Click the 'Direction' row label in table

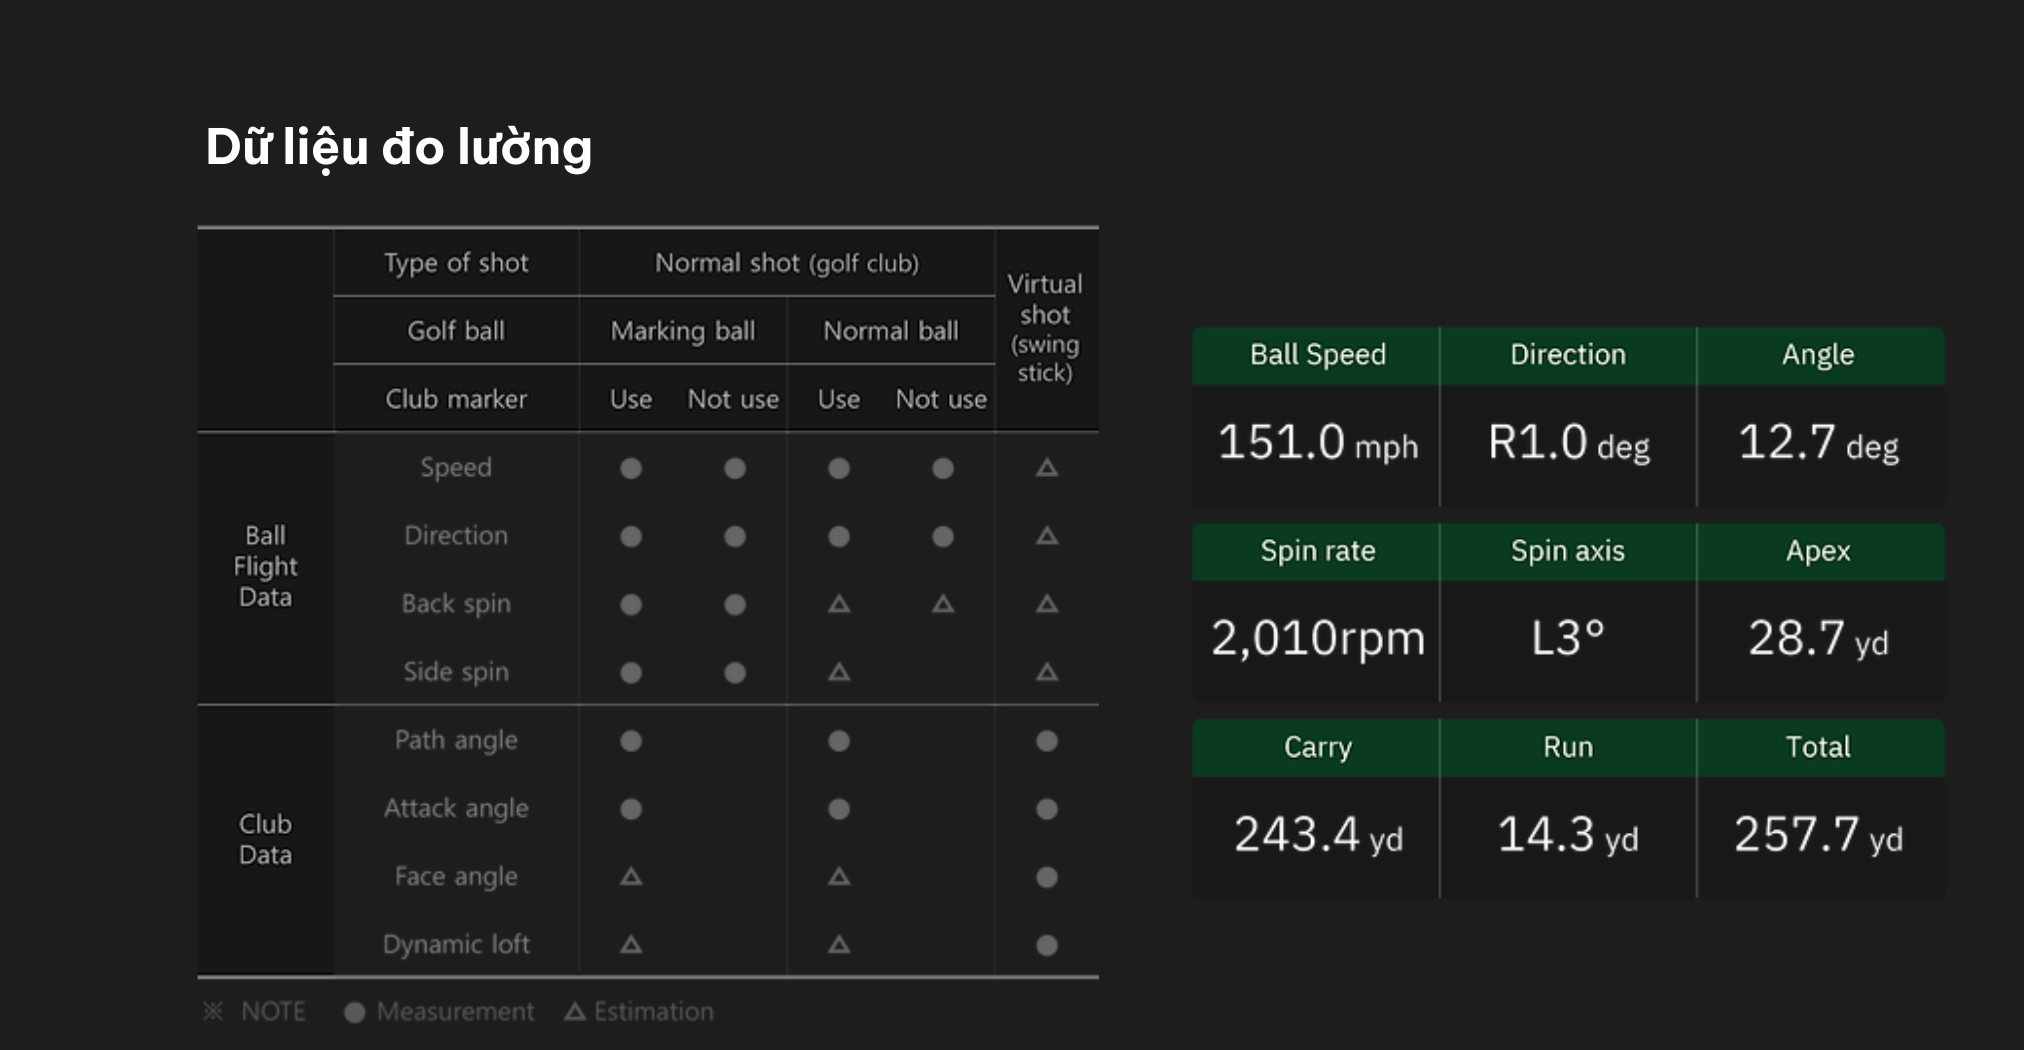[456, 536]
